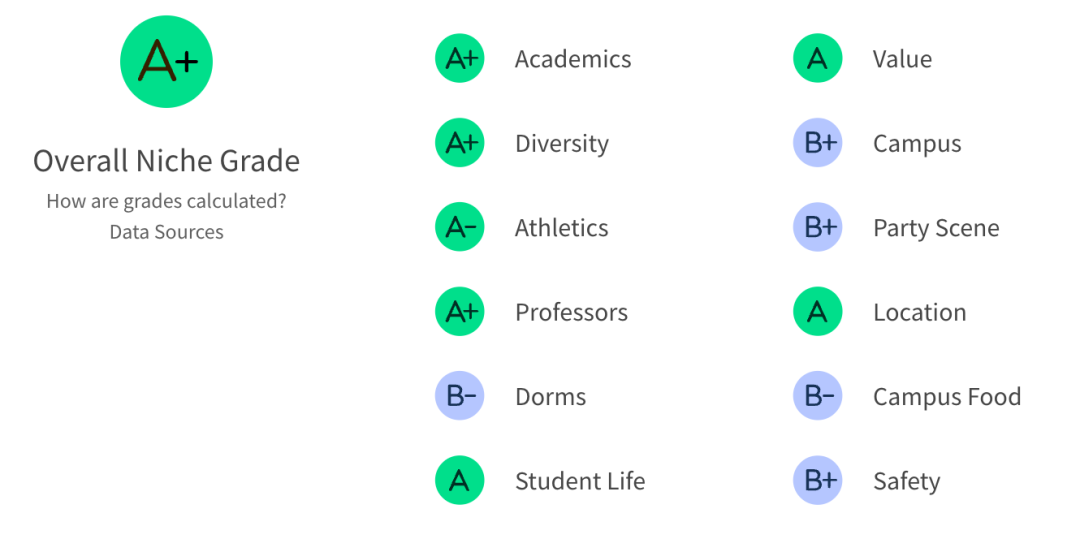Open the Data Sources link

[166, 232]
